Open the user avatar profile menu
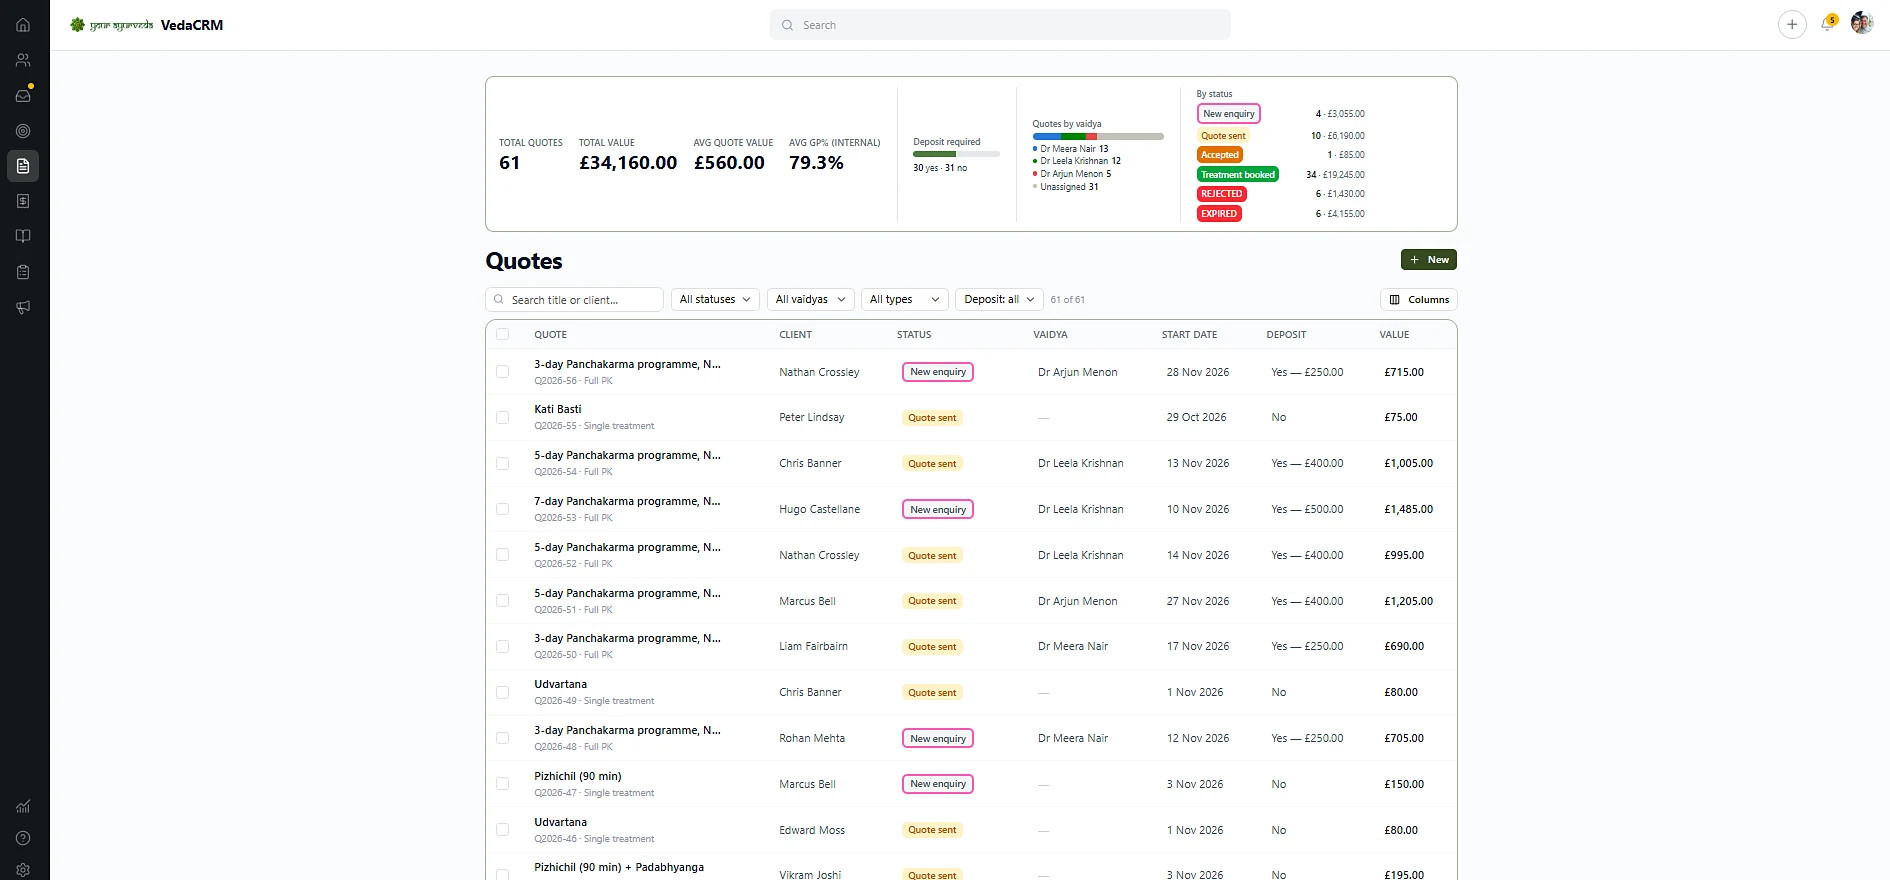The height and width of the screenshot is (880, 1890). (x=1861, y=23)
